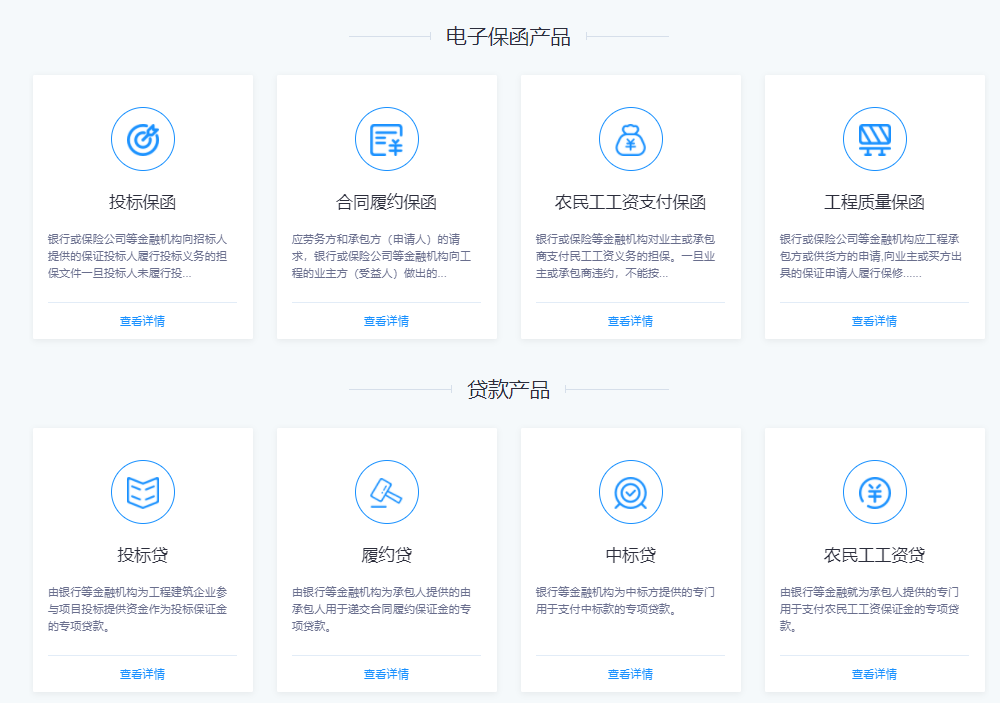Click the 中标贷 checkmark badge icon
This screenshot has width=1000, height=703.
tap(631, 492)
